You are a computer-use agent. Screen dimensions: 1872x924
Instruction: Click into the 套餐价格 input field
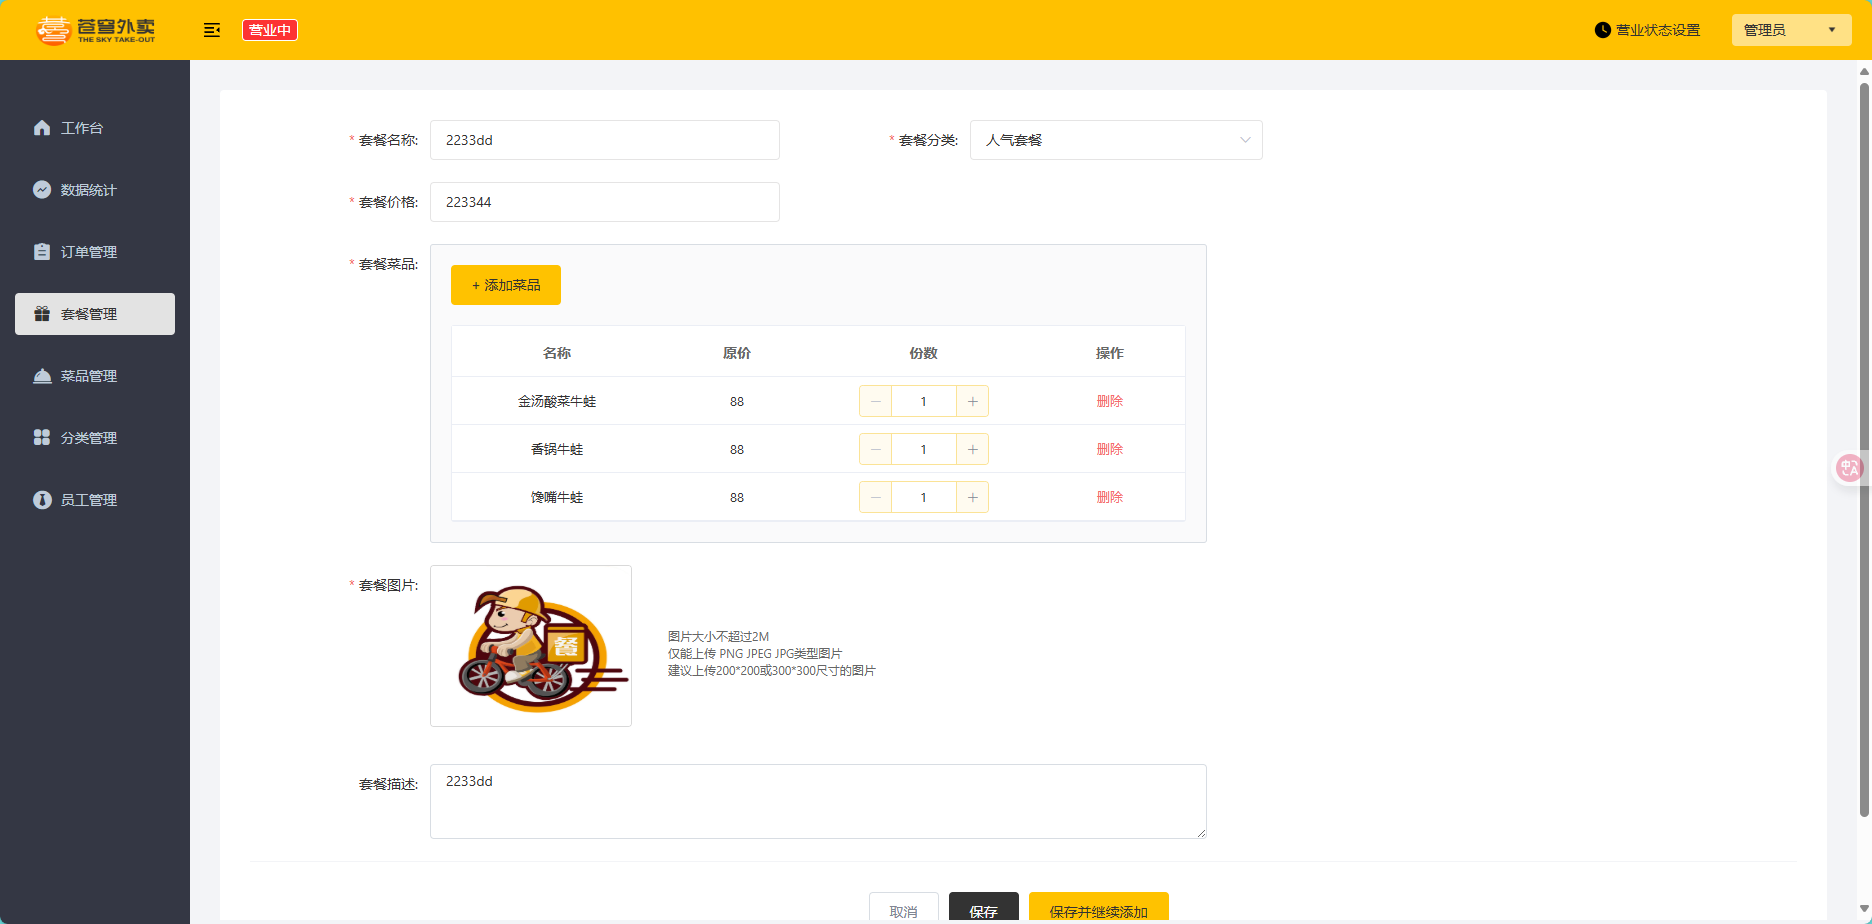pyautogui.click(x=604, y=202)
